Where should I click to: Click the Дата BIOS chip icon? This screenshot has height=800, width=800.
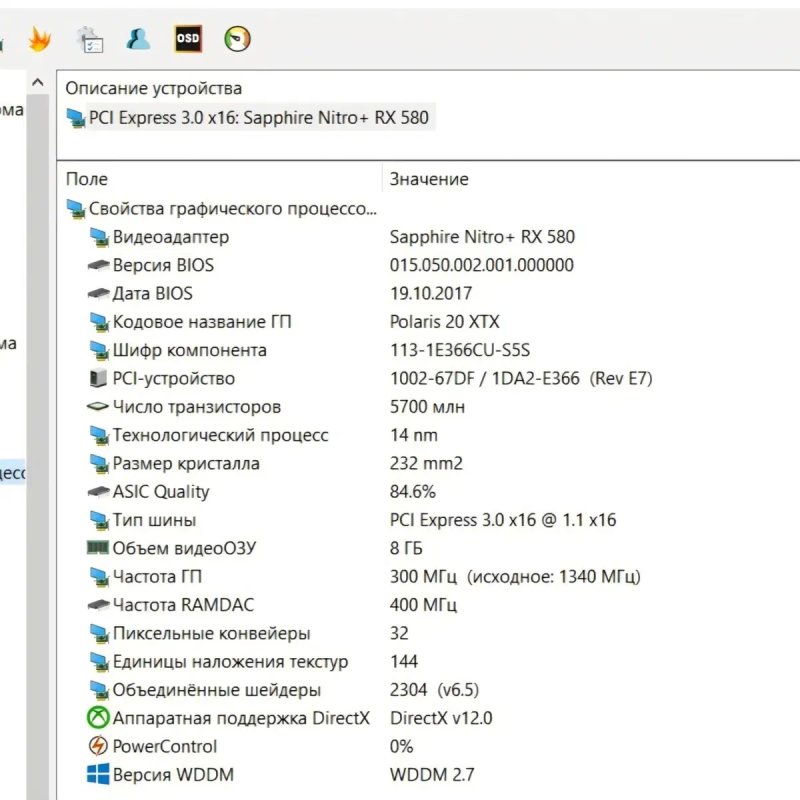click(x=98, y=293)
